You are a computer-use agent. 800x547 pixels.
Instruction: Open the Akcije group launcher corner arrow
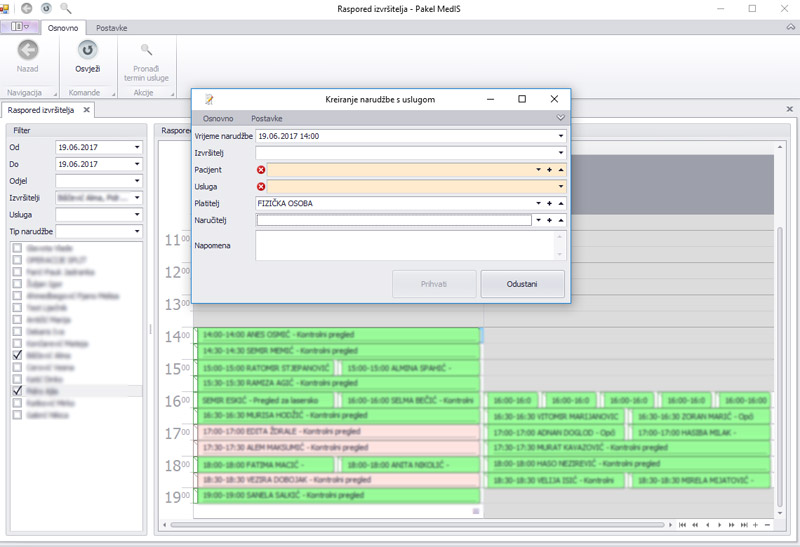click(172, 94)
